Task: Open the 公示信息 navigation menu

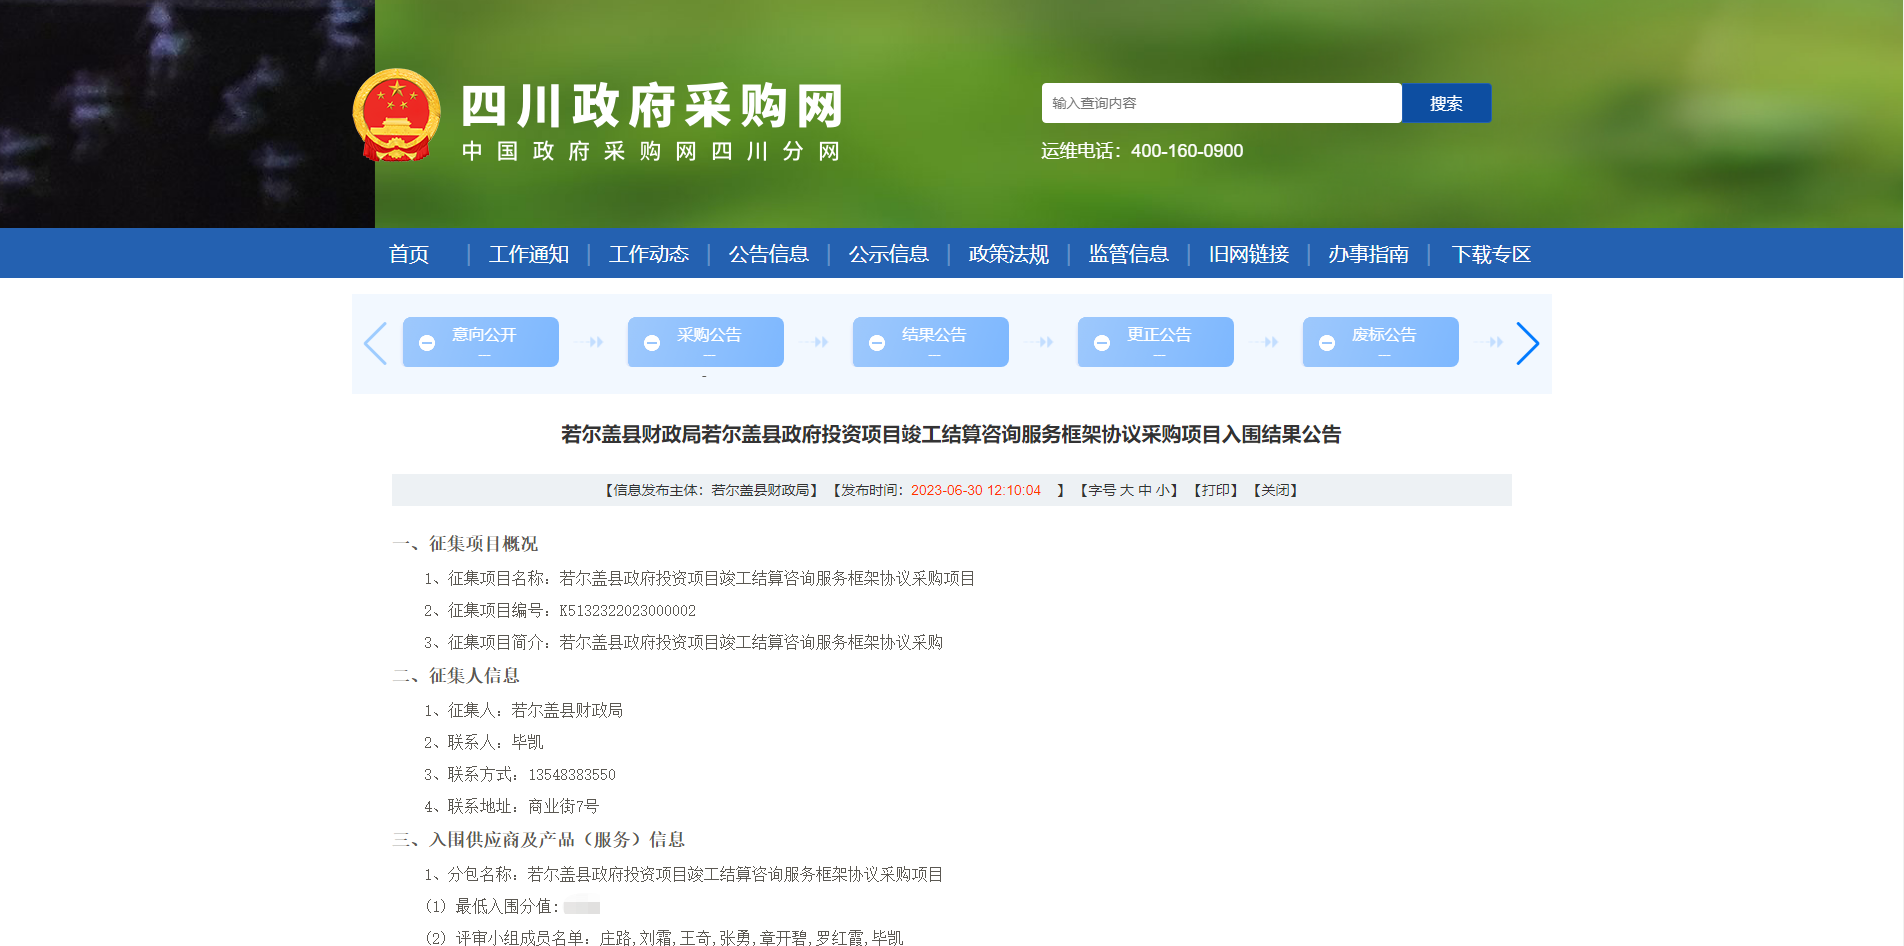Action: coord(888,254)
